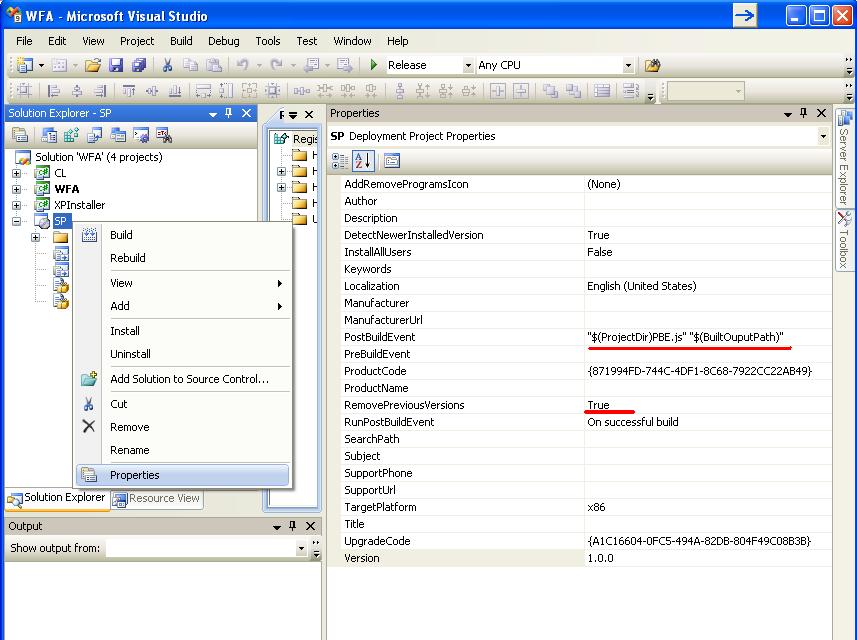857x640 pixels.
Task: Close the Solution Explorer panel
Action: pos(246,113)
